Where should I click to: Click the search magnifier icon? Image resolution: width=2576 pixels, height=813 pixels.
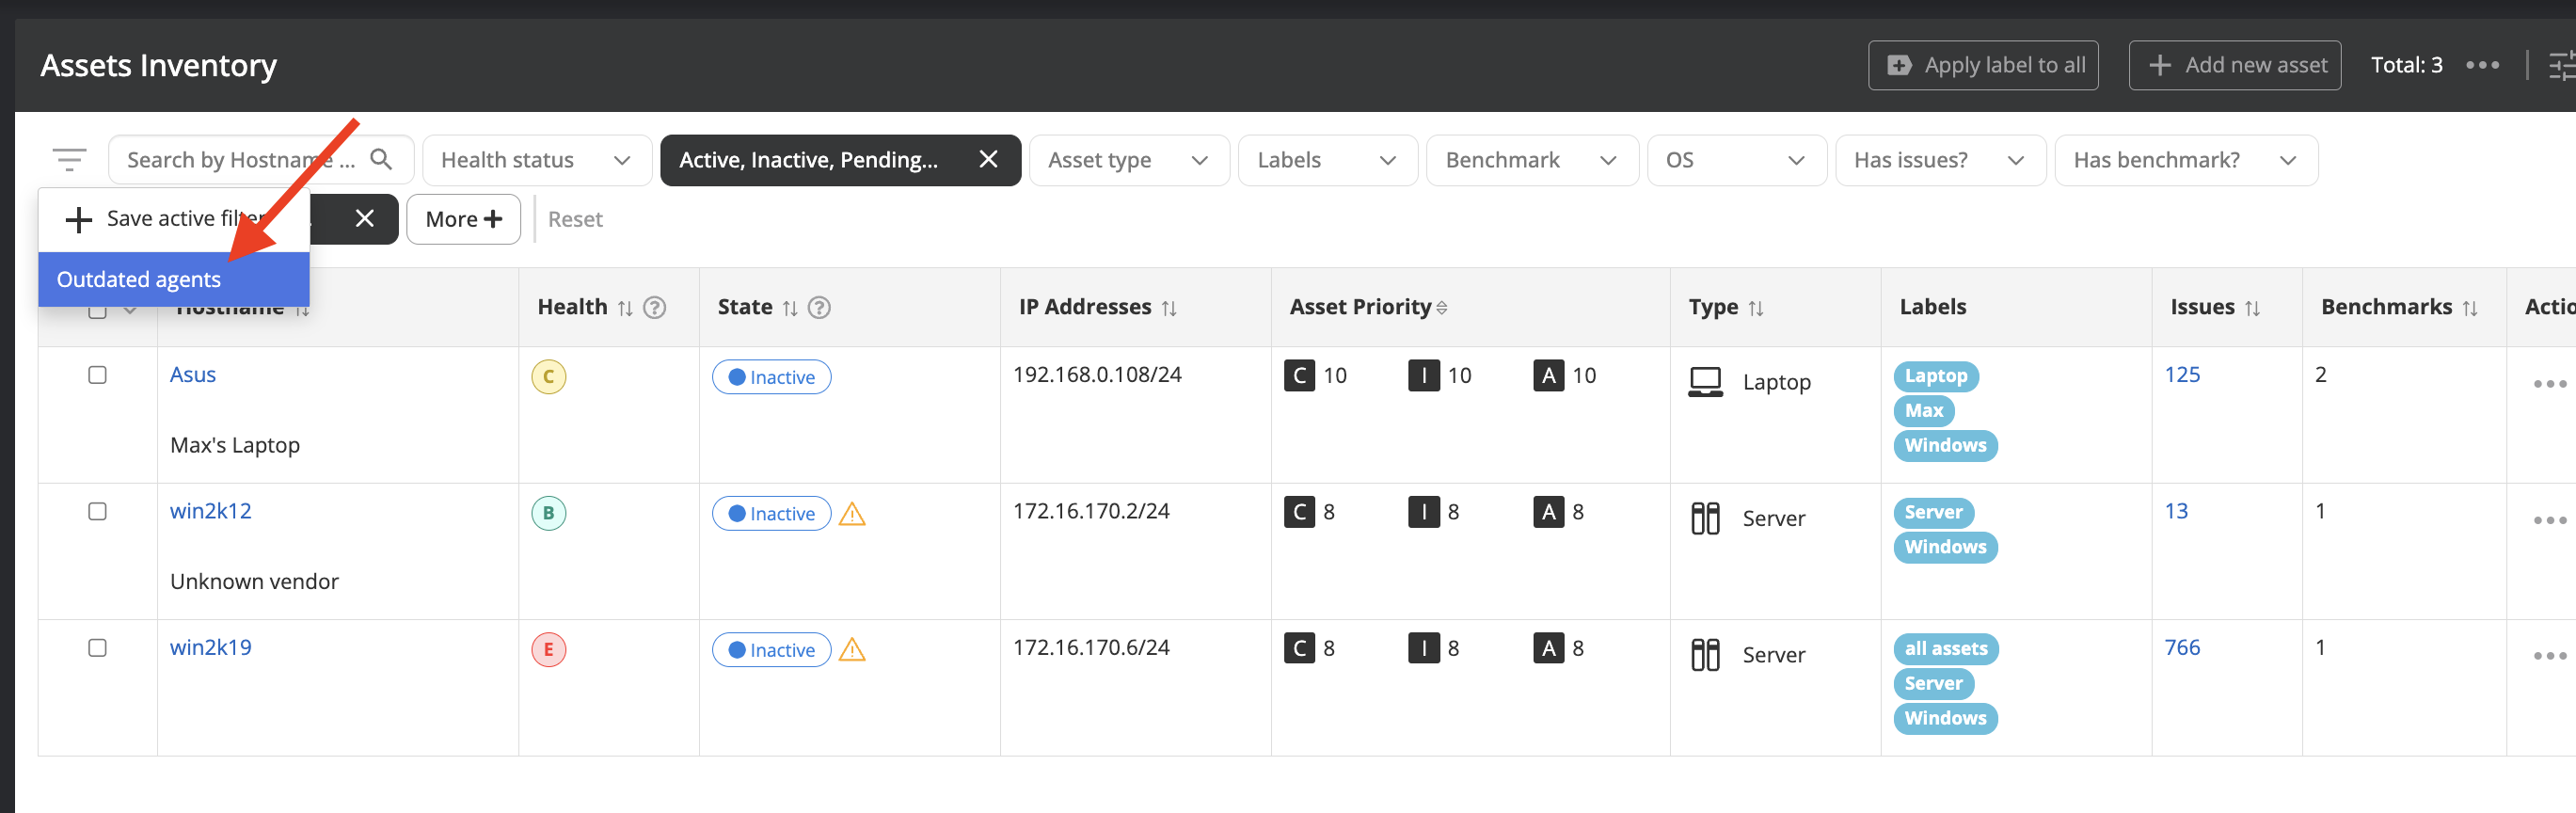(x=381, y=160)
